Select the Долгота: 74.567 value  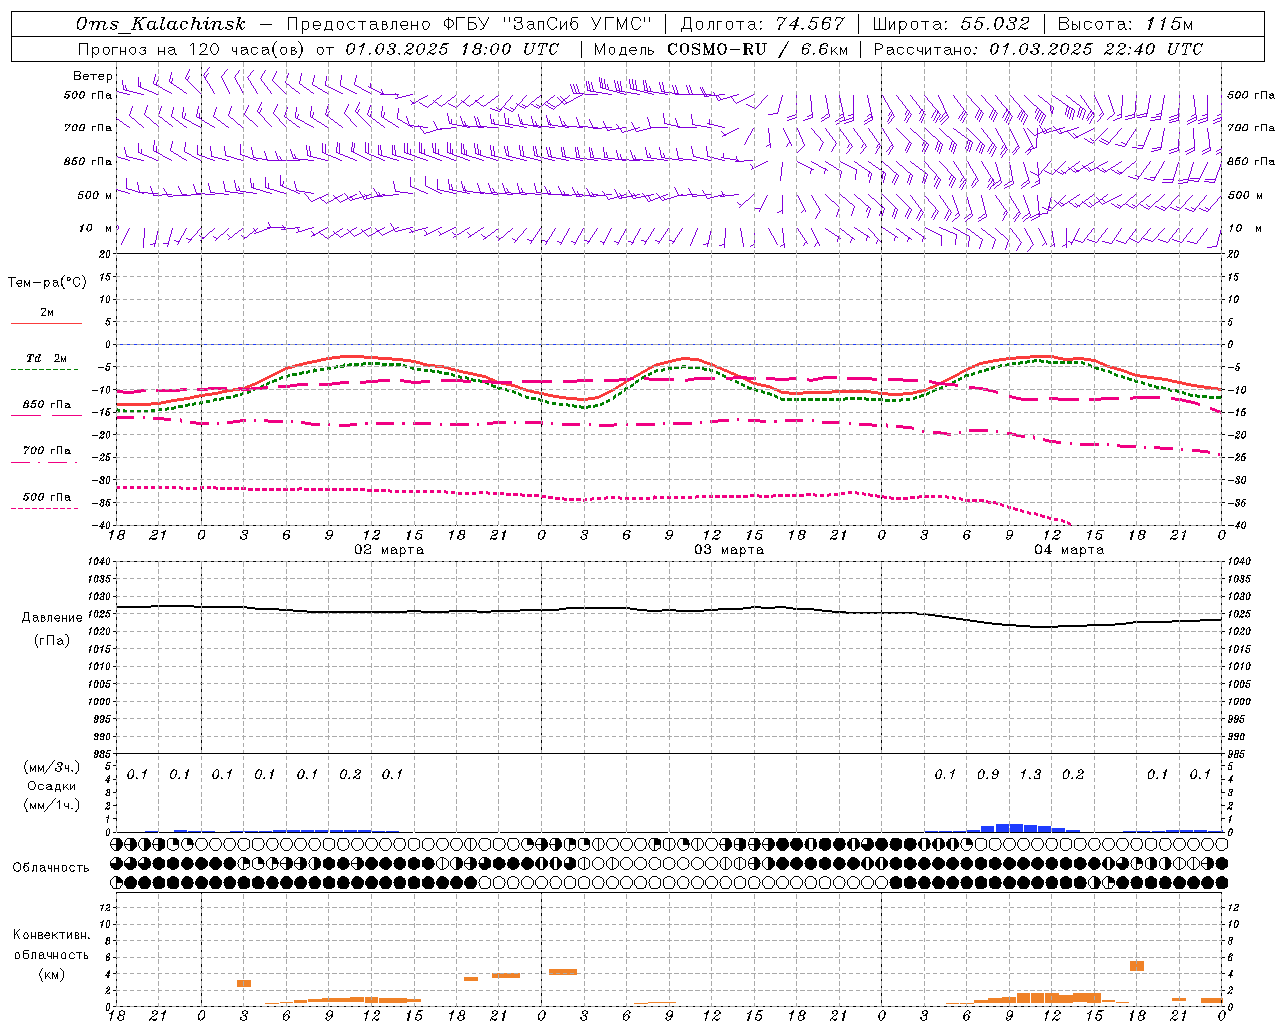(x=763, y=24)
